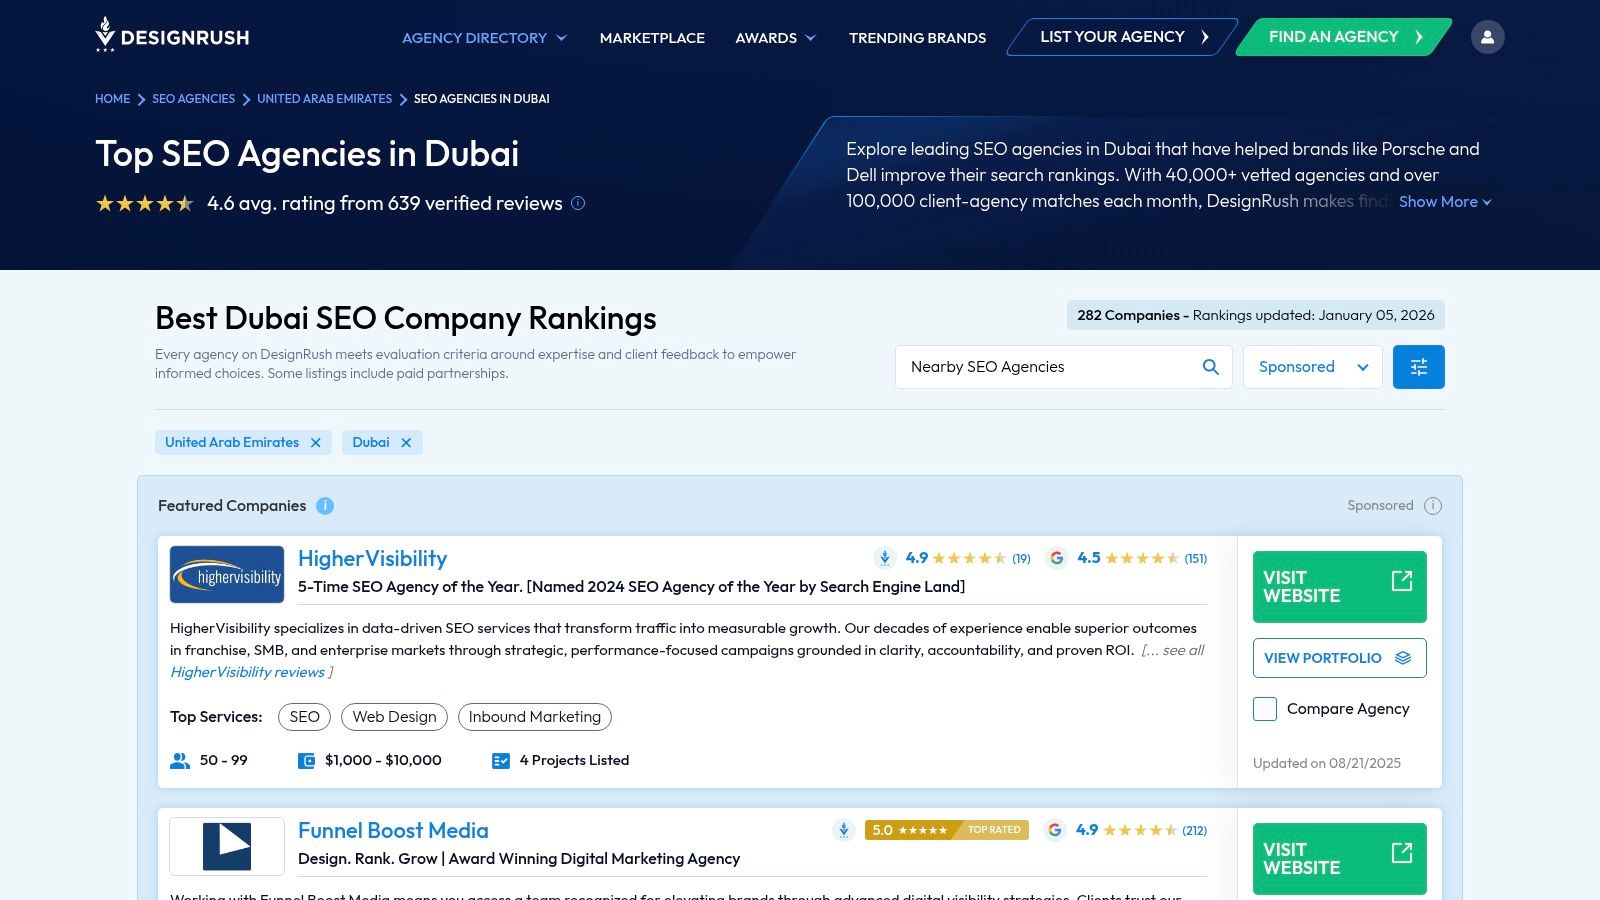Viewport: 1600px width, 900px height.
Task: Open SEO Agencies breadcrumb link
Action: pos(193,99)
